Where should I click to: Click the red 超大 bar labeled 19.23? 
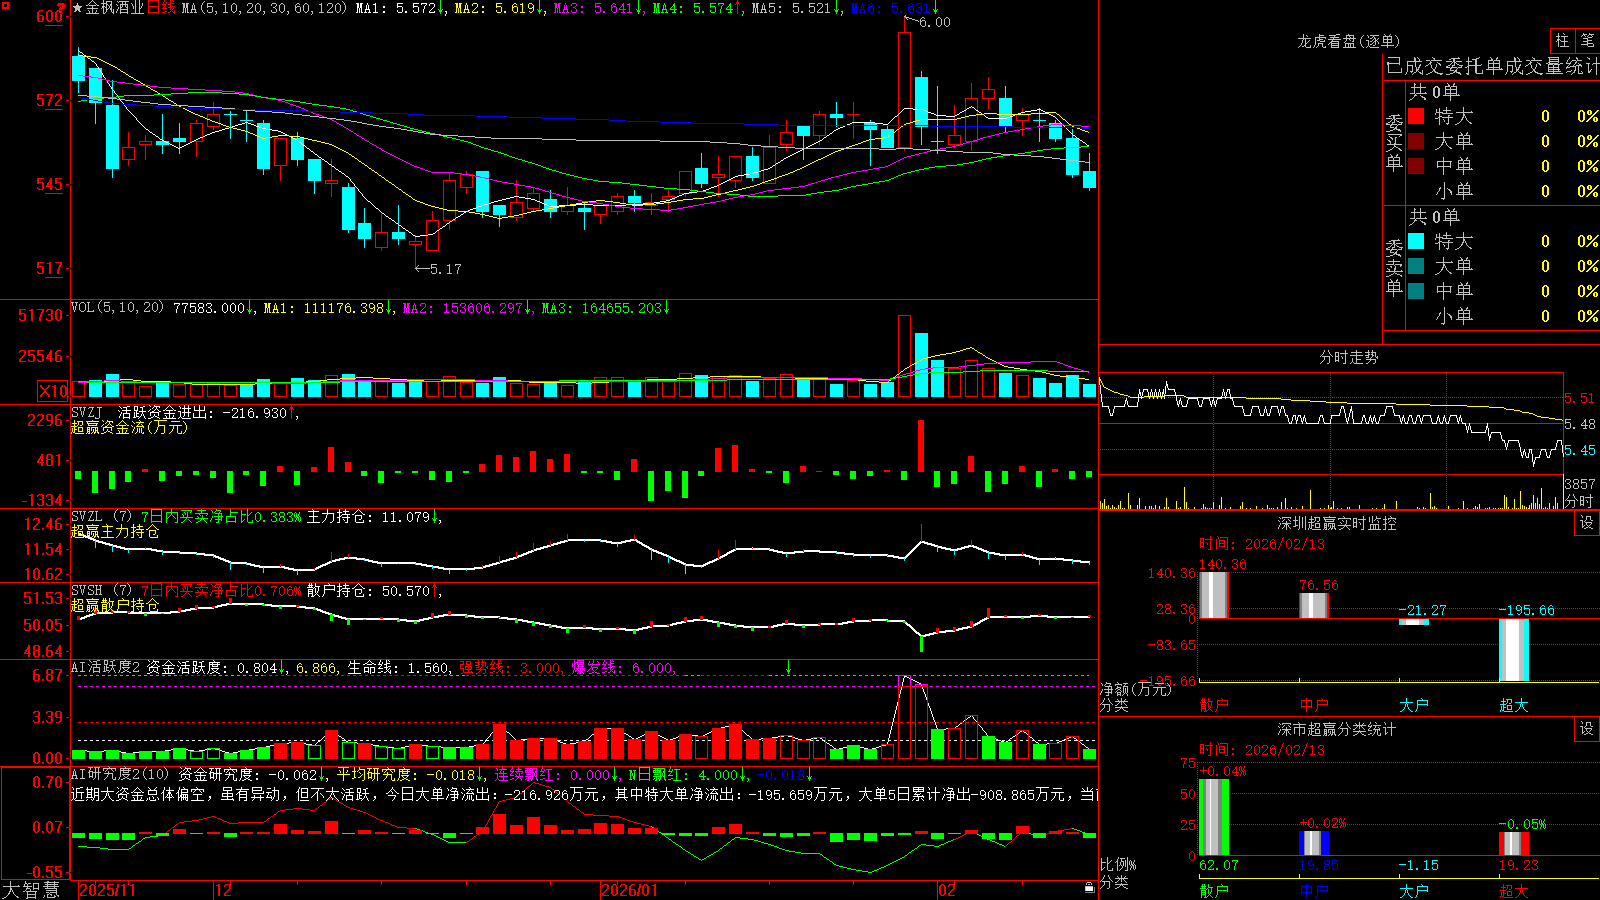pos(1513,843)
